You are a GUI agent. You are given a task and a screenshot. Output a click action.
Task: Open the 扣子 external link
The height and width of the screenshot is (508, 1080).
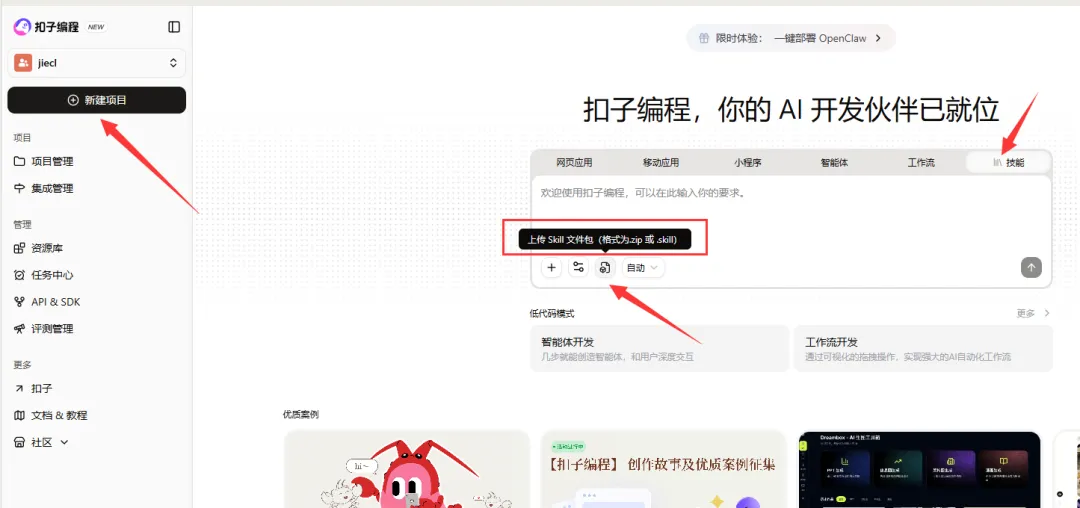41,388
